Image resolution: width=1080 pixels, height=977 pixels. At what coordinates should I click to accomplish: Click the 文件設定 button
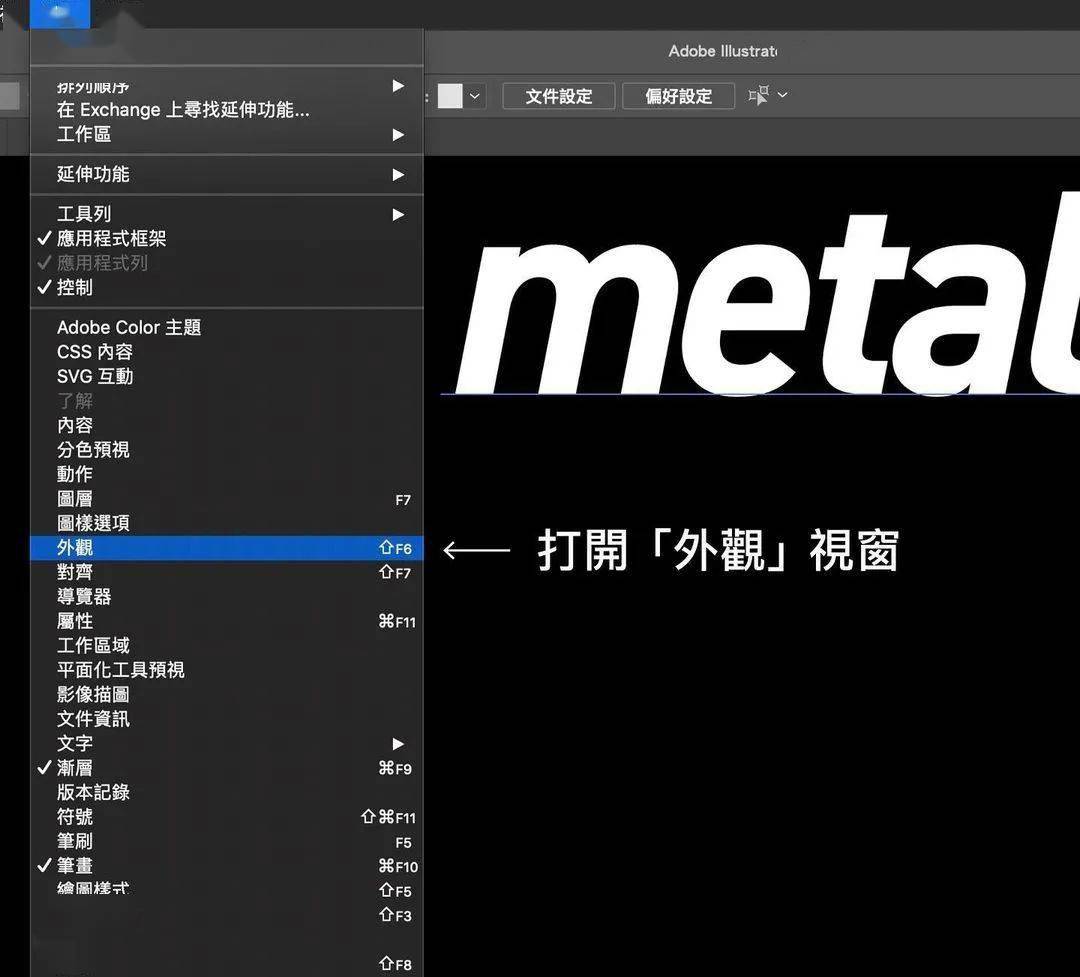pos(559,96)
